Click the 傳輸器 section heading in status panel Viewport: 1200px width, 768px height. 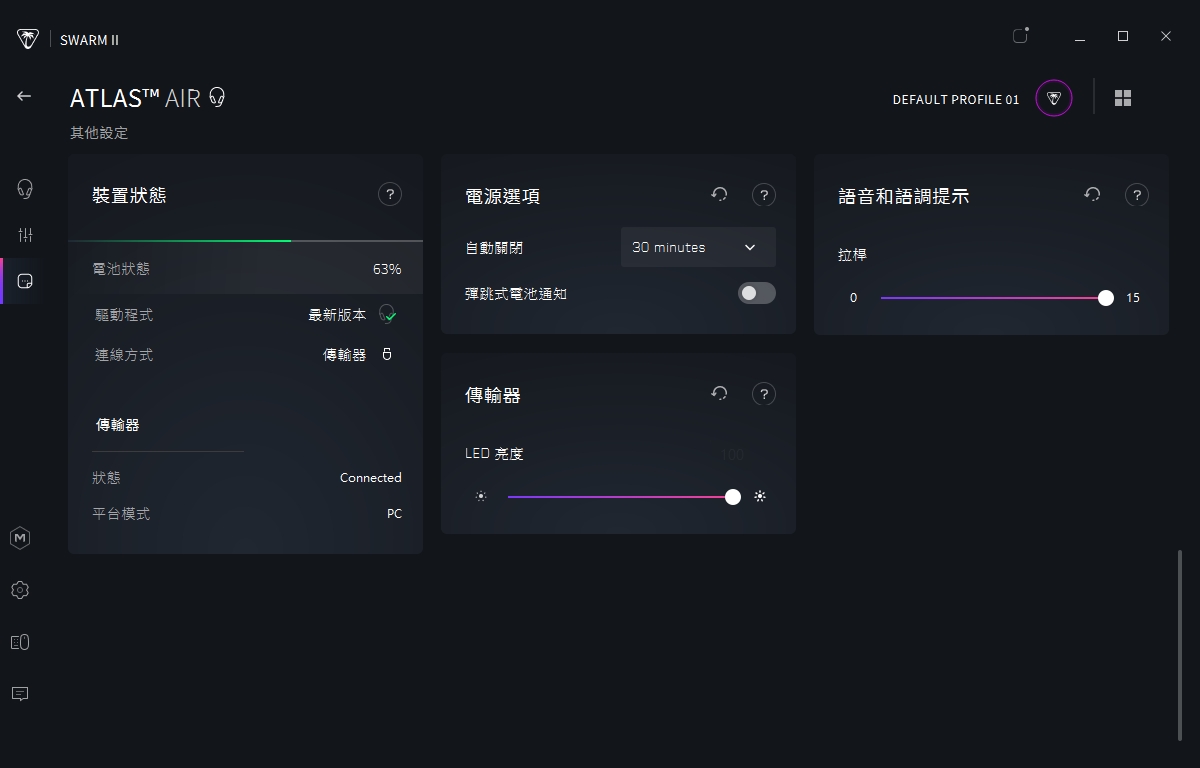click(117, 425)
